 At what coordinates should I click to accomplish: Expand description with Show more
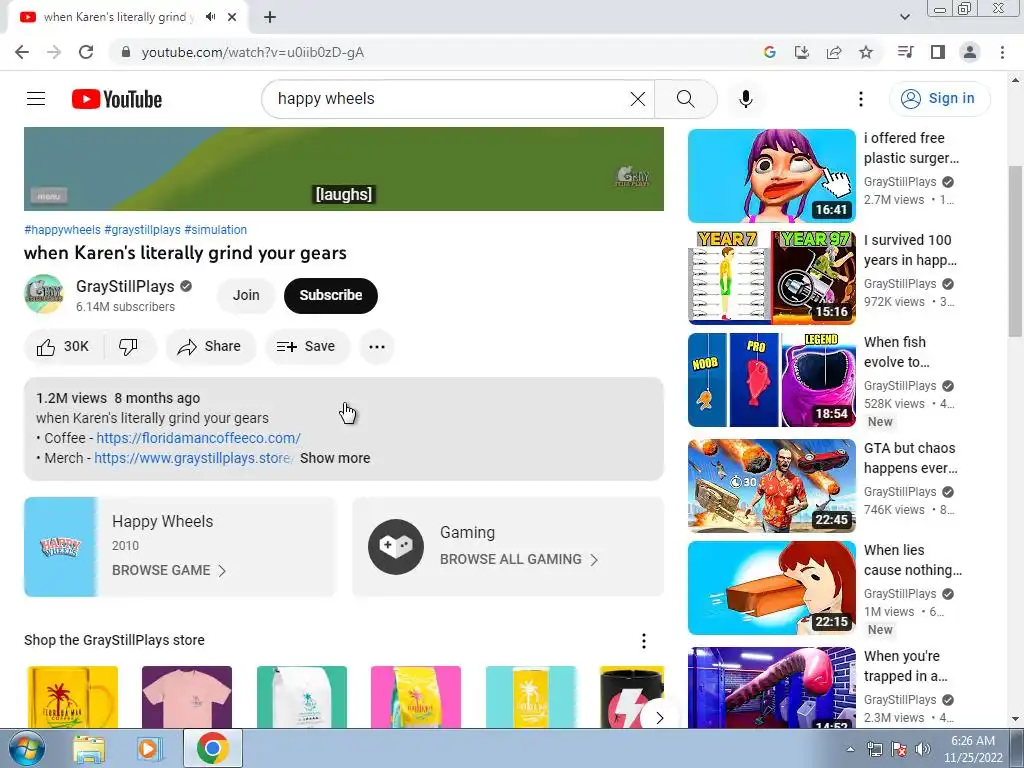[x=335, y=458]
